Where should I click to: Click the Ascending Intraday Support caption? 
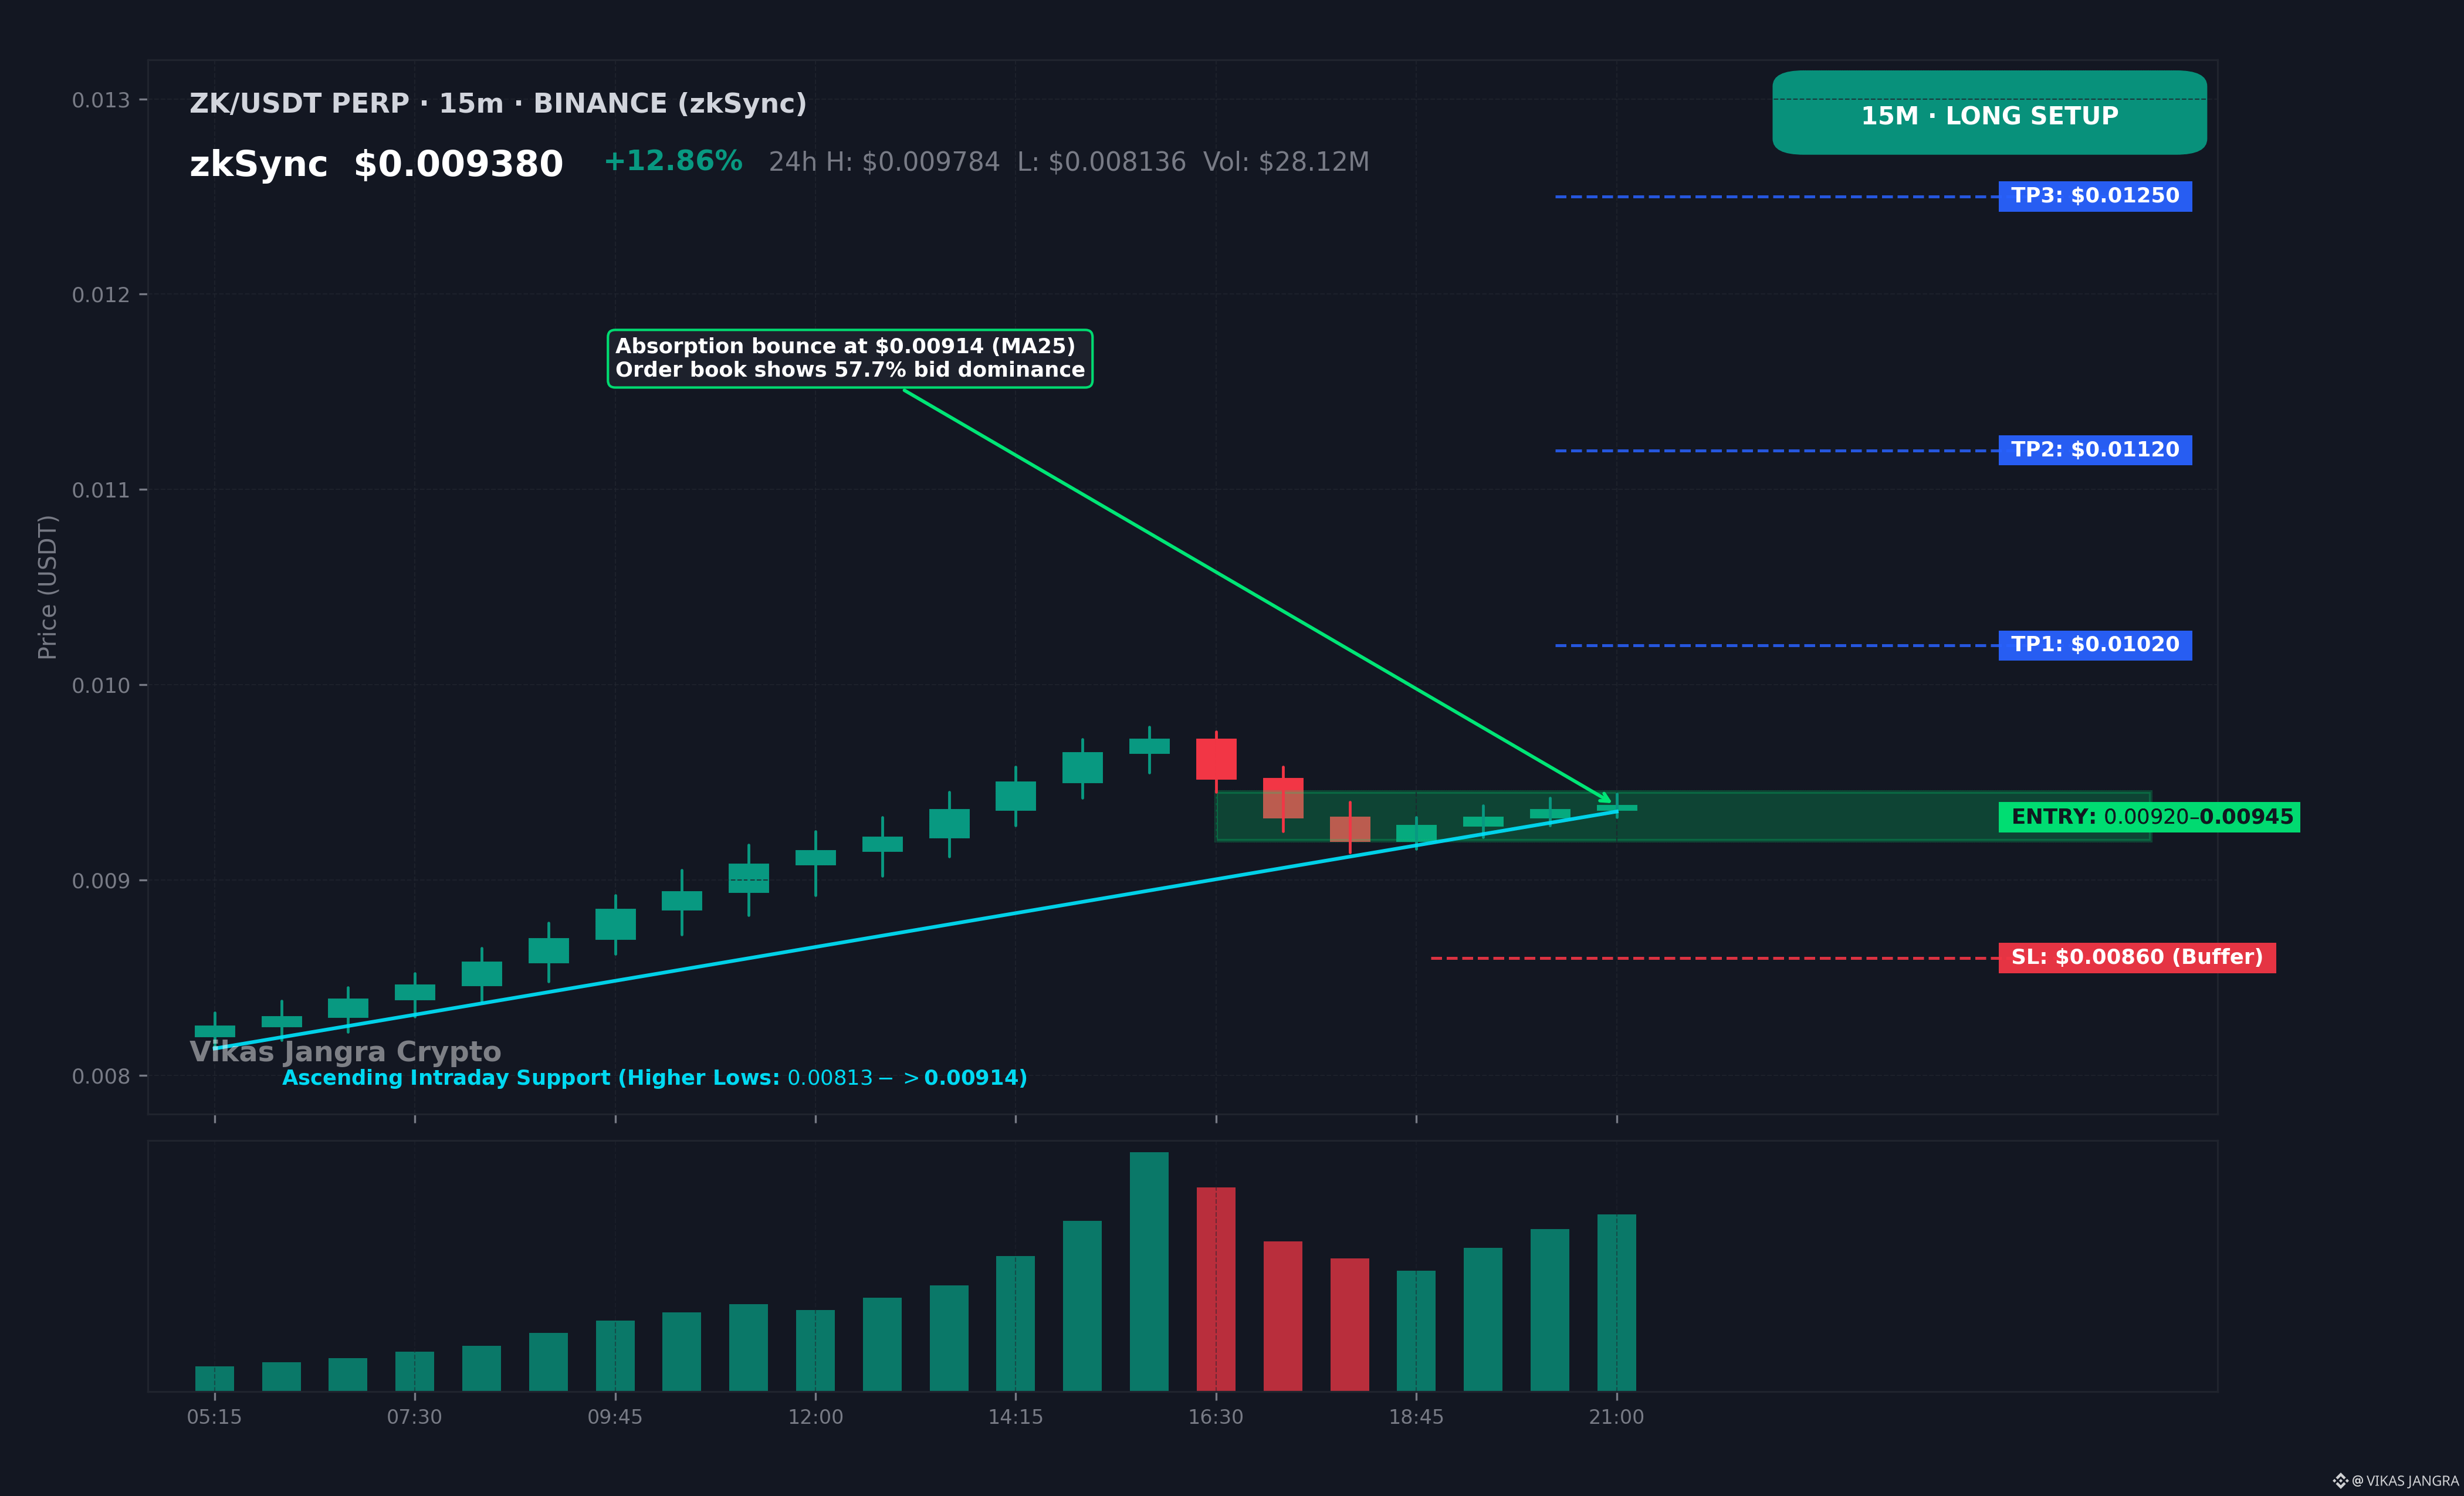click(655, 1078)
